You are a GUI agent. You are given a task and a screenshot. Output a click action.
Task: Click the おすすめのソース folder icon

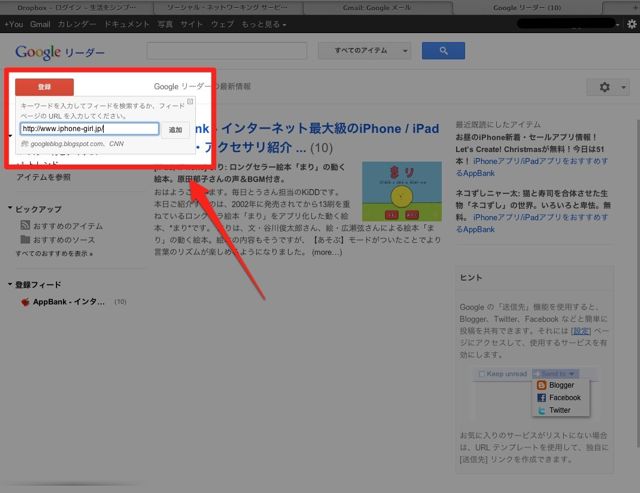click(x=25, y=239)
